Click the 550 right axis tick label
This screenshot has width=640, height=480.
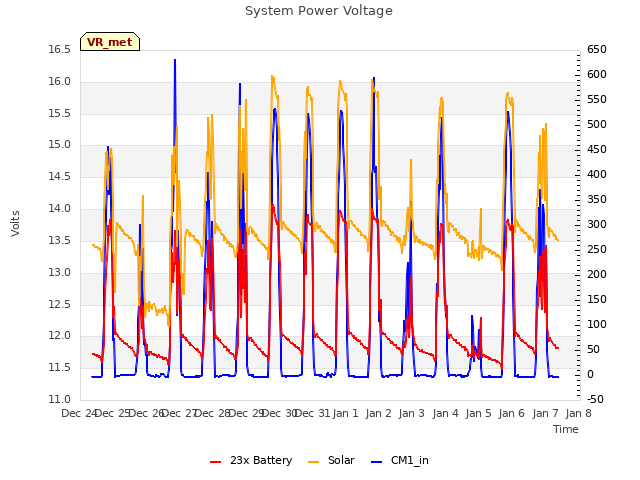tap(597, 100)
